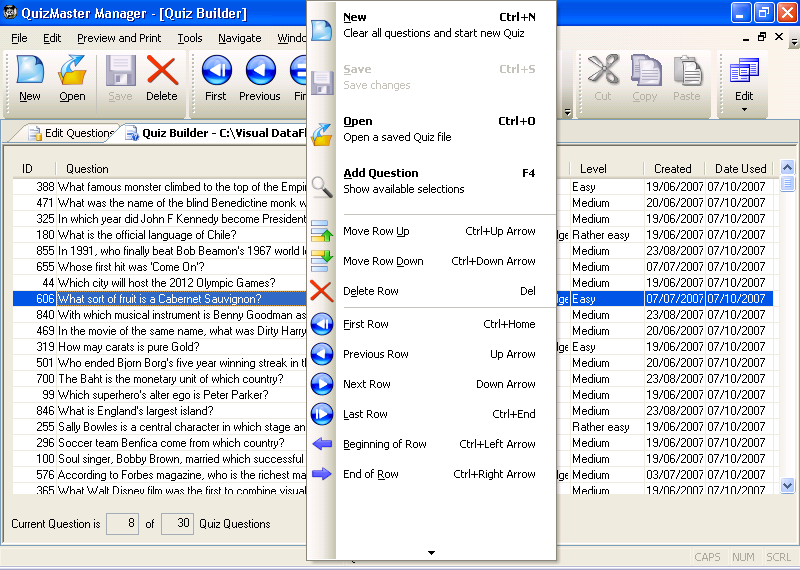Click the total questions field showing 30

177,524
